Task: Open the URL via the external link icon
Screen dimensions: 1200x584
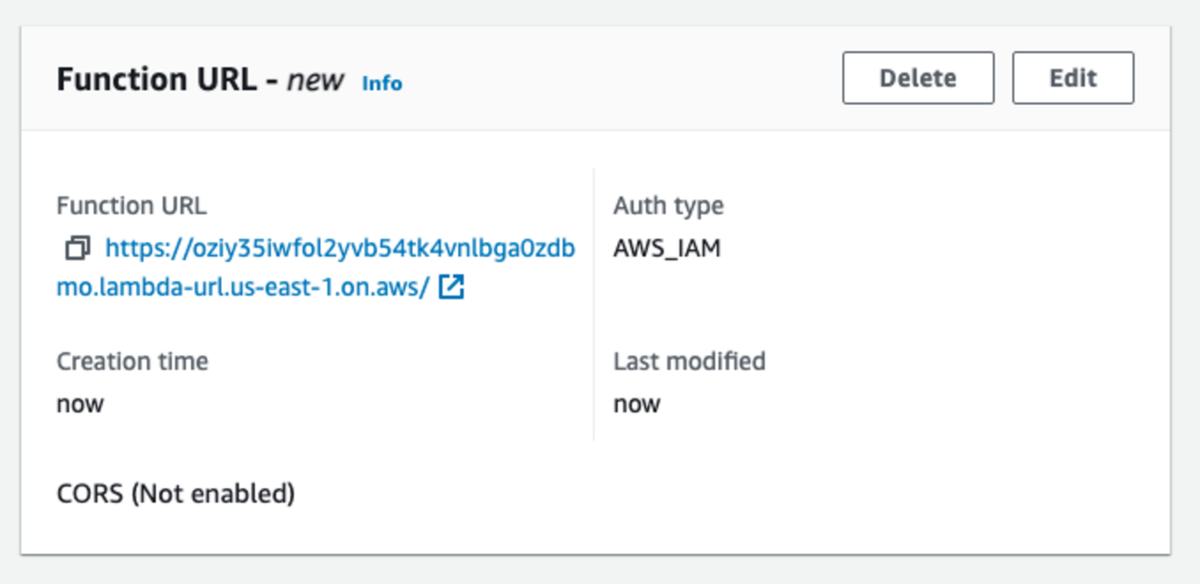Action: pos(451,288)
